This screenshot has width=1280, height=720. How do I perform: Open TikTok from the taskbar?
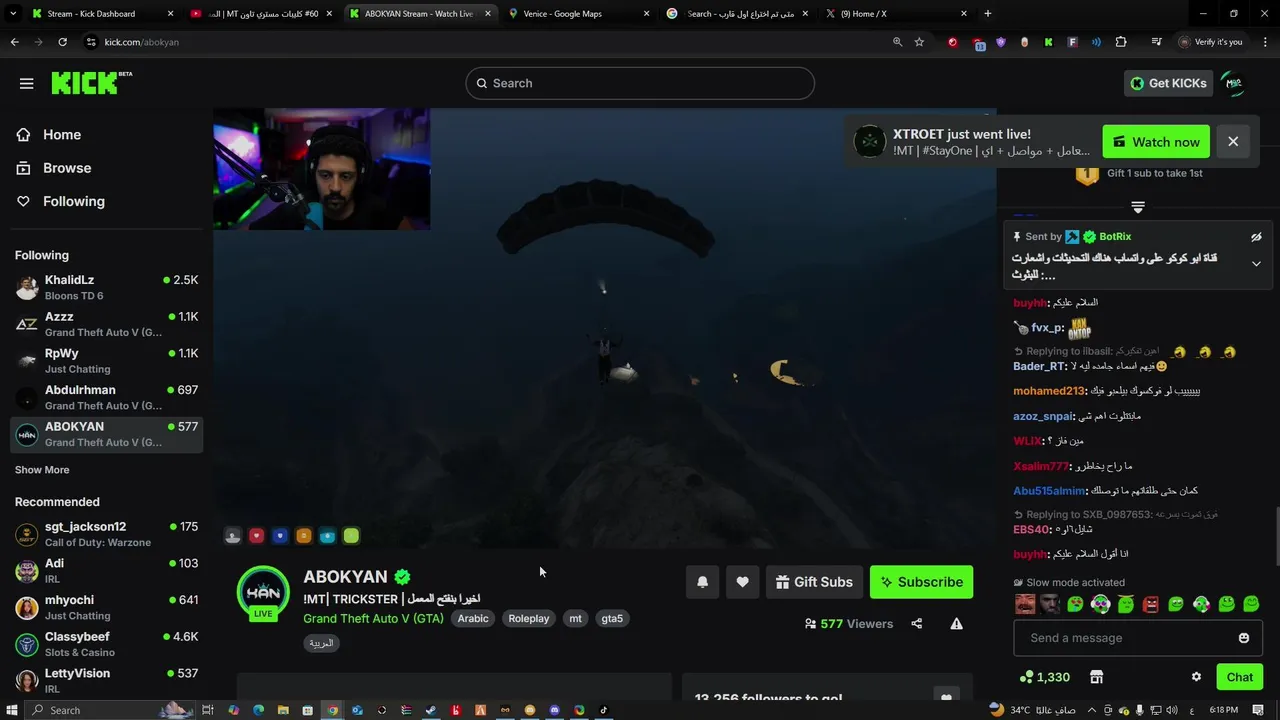click(604, 710)
